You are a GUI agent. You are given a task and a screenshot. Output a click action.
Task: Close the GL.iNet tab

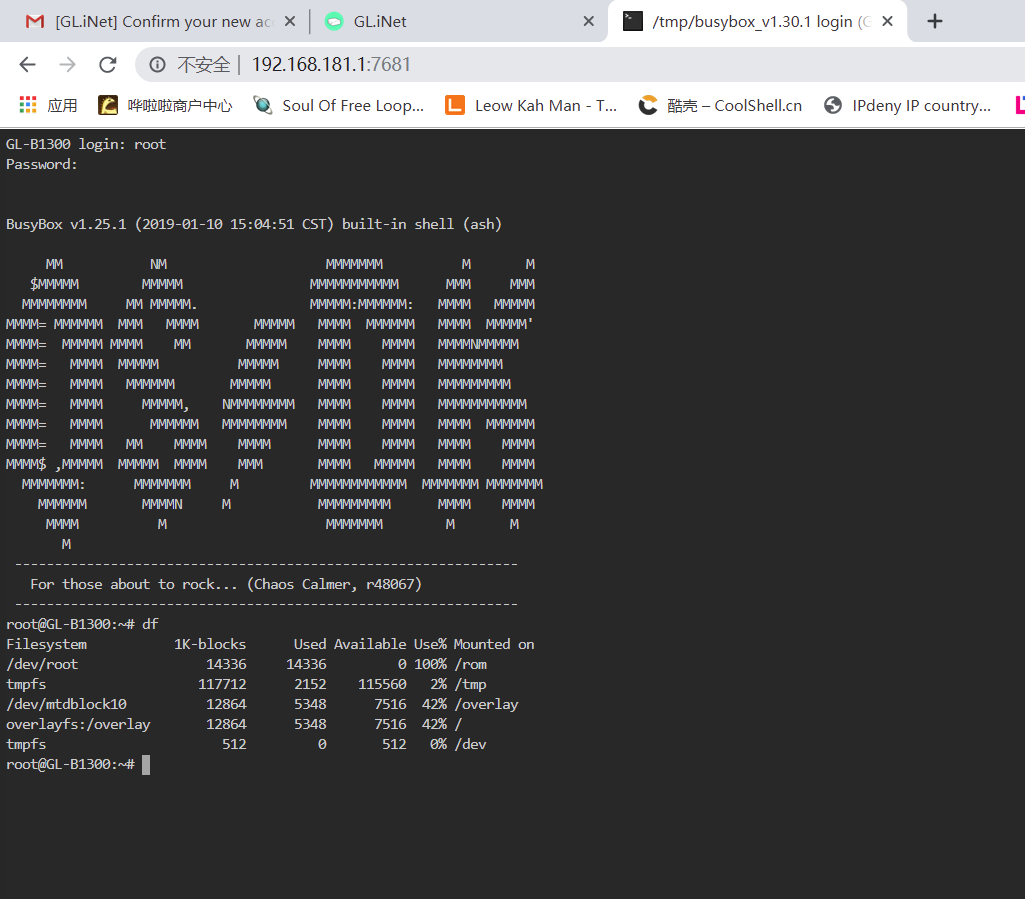pos(589,21)
